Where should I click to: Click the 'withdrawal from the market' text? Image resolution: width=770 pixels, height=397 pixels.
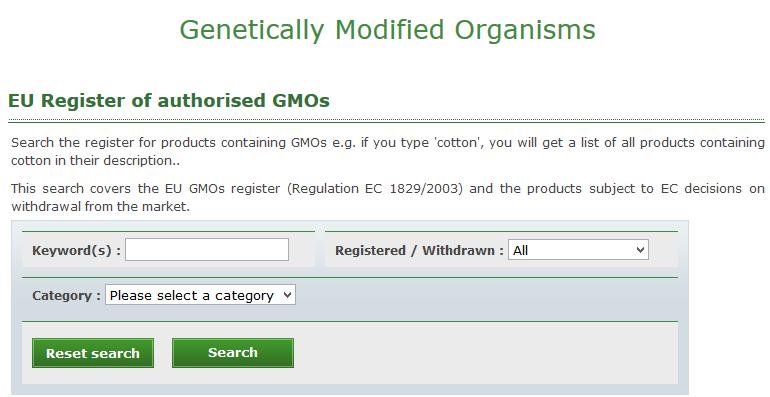click(100, 207)
